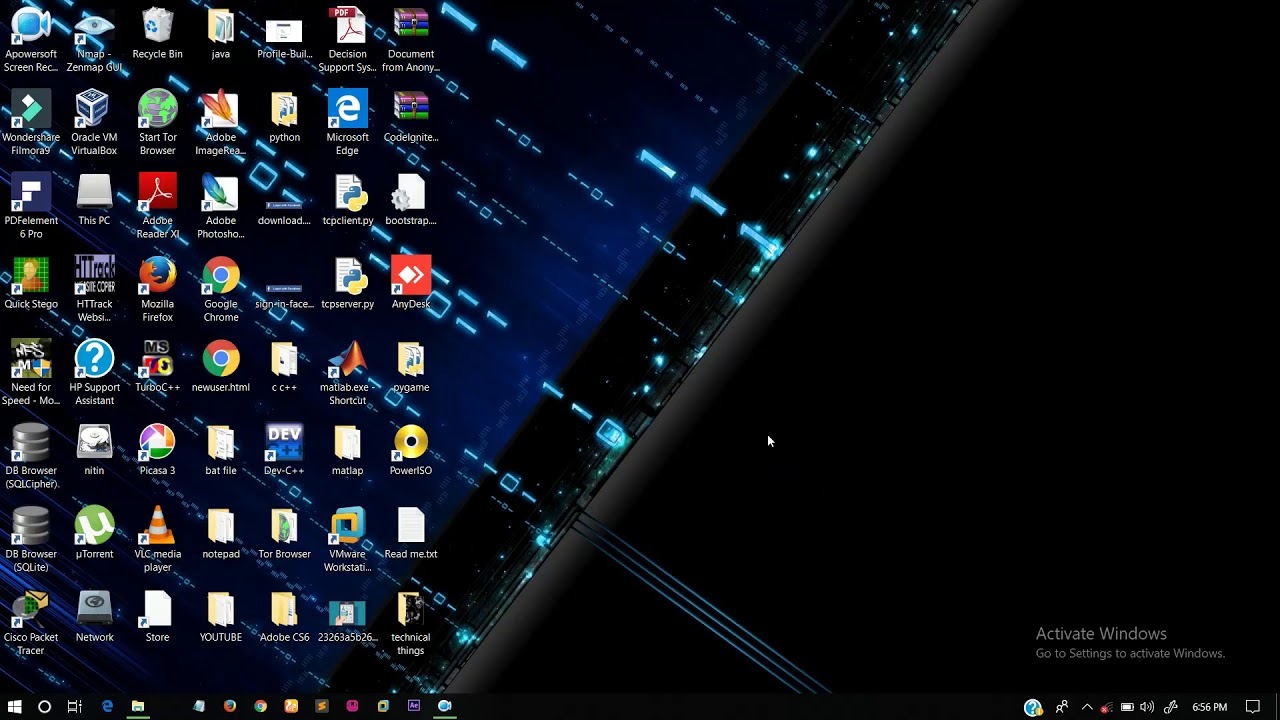Select the Start Tor Browser shortcut
The image size is (1280, 720).
157,123
